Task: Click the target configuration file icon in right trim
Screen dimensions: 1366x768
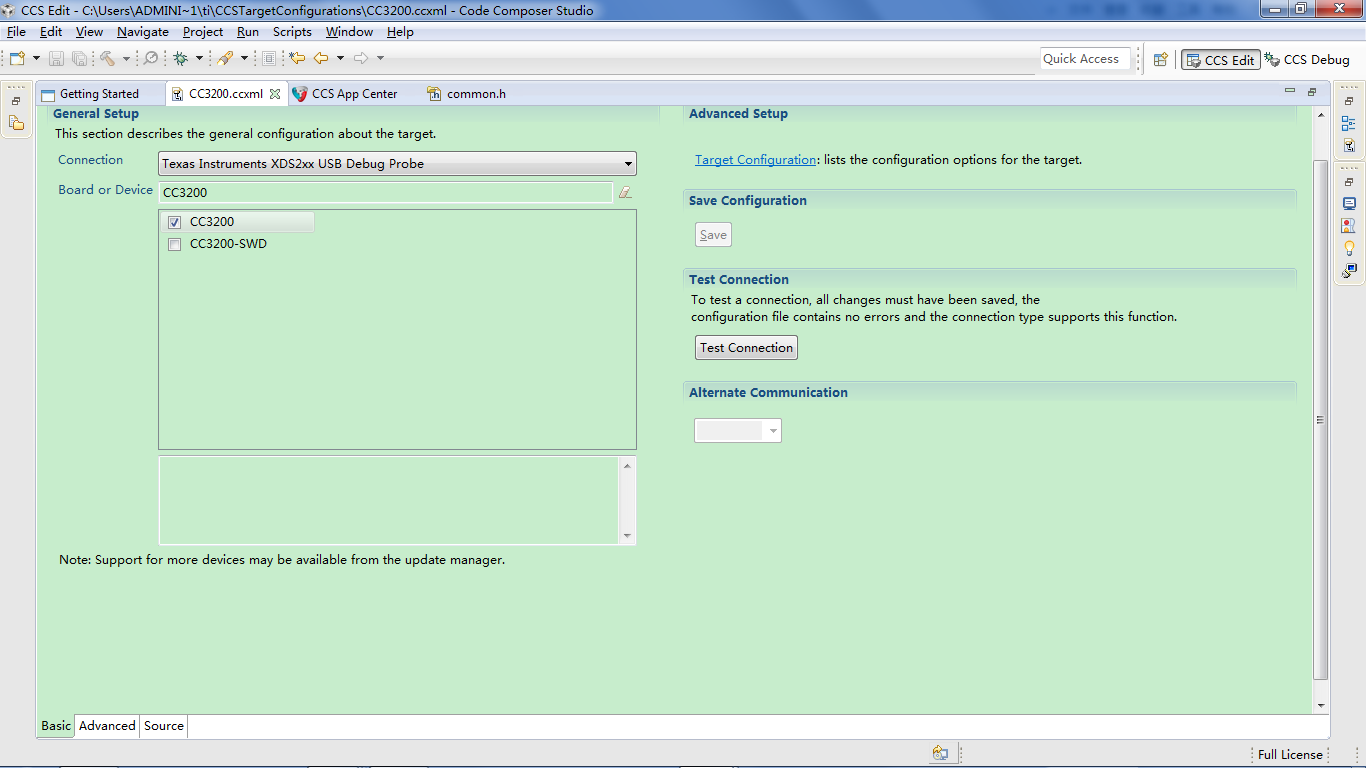Action: tap(1349, 145)
